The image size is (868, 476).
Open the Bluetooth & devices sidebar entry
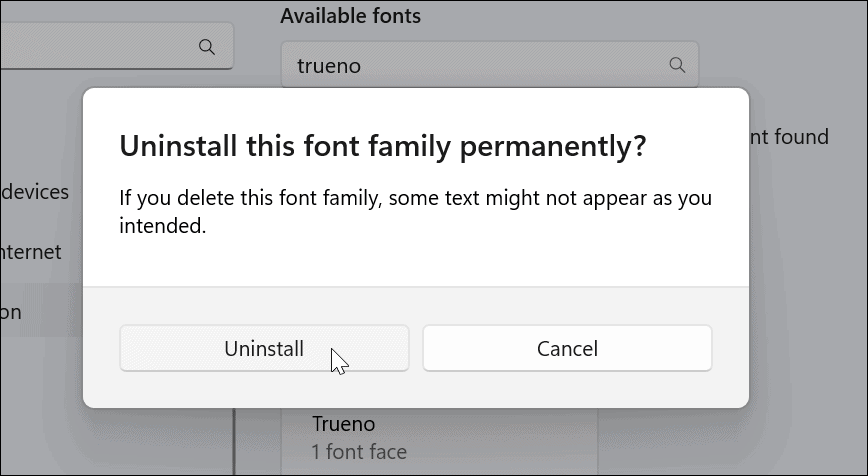[36, 190]
